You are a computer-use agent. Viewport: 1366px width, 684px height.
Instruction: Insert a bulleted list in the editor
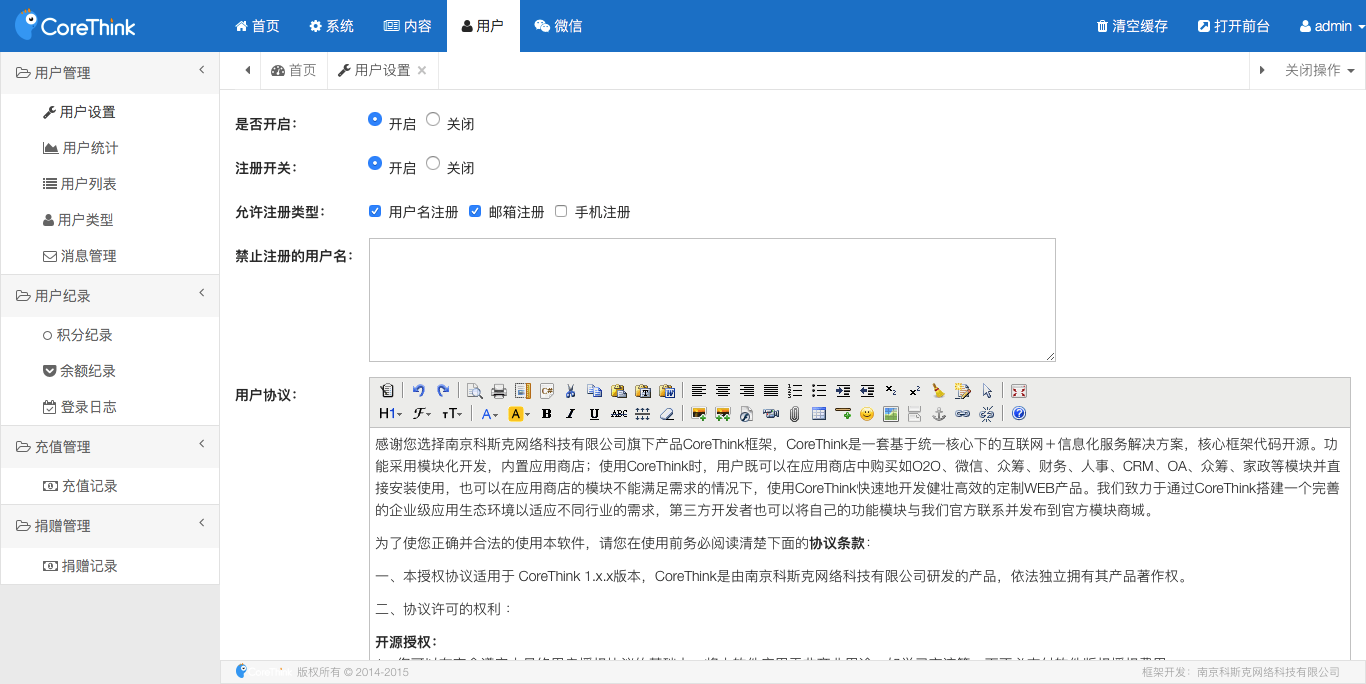[819, 391]
